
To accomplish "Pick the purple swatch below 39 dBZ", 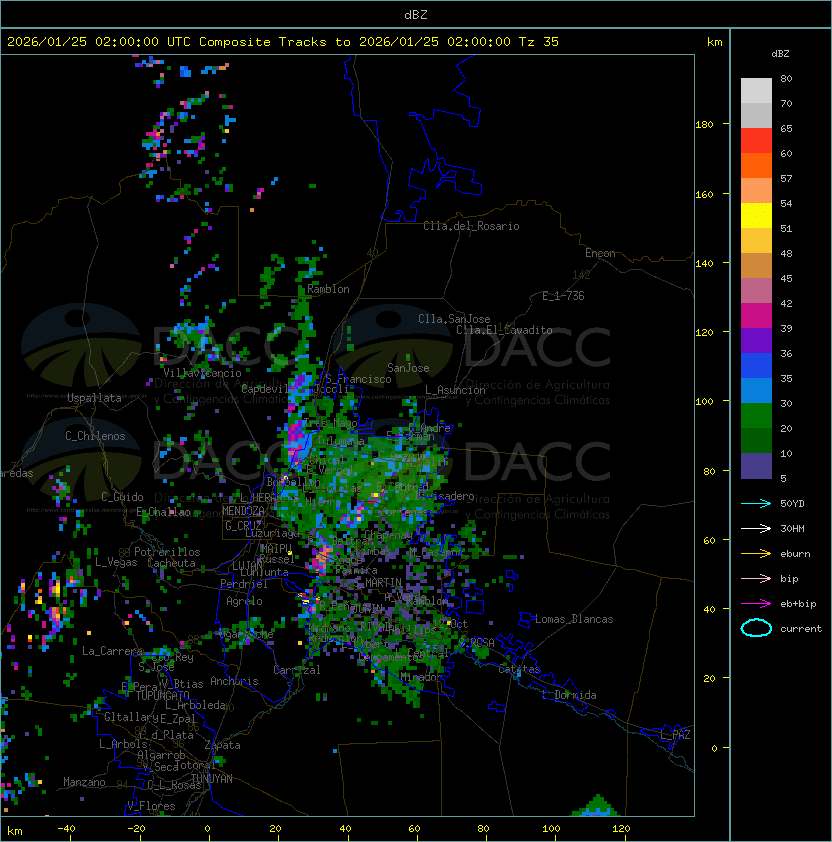I will tap(756, 340).
